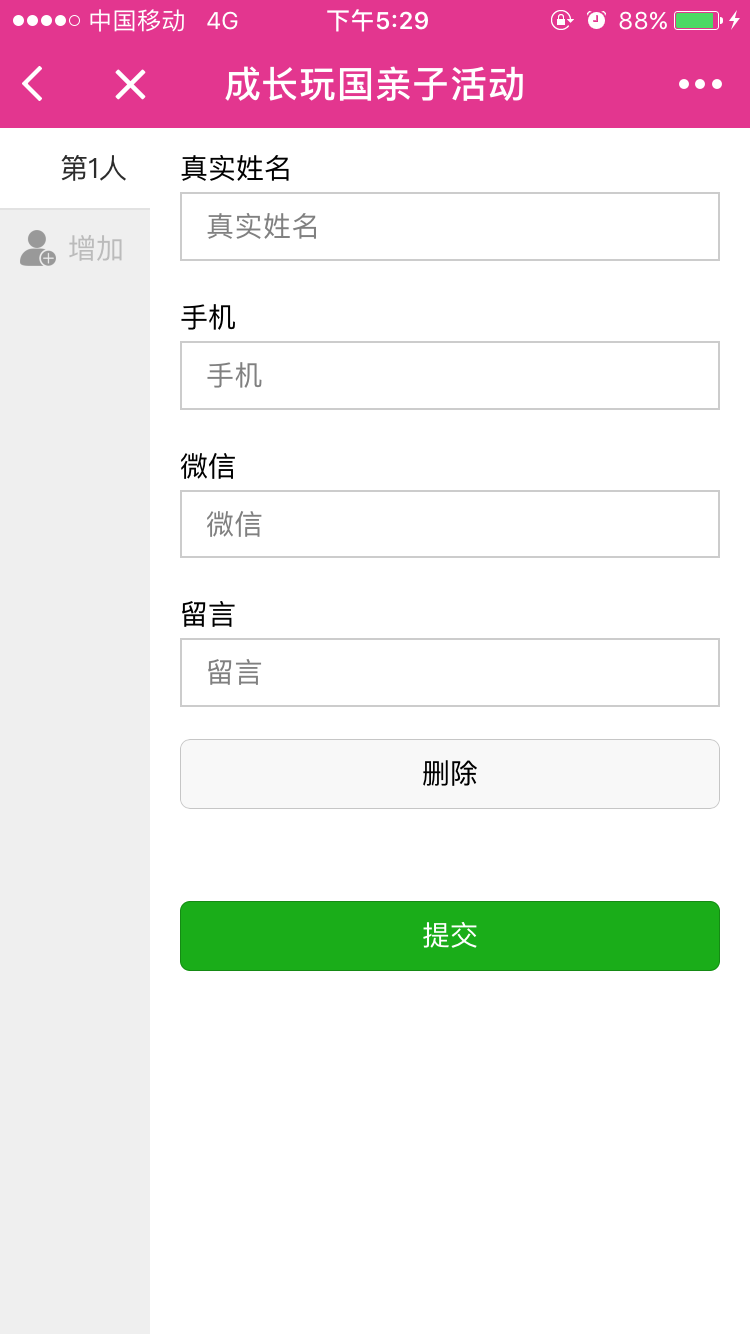Focus the 真实姓名 input field
Image resolution: width=750 pixels, height=1334 pixels.
point(450,227)
